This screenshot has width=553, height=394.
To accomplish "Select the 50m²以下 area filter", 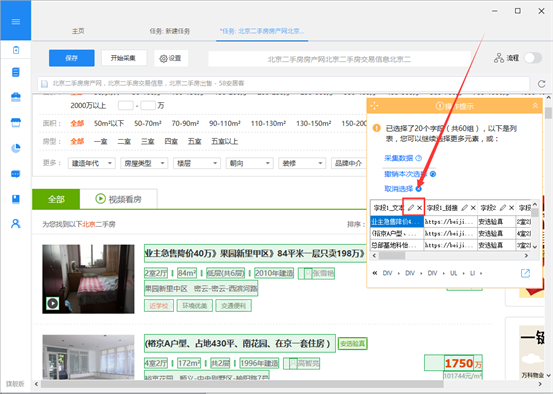I will 109,123.
